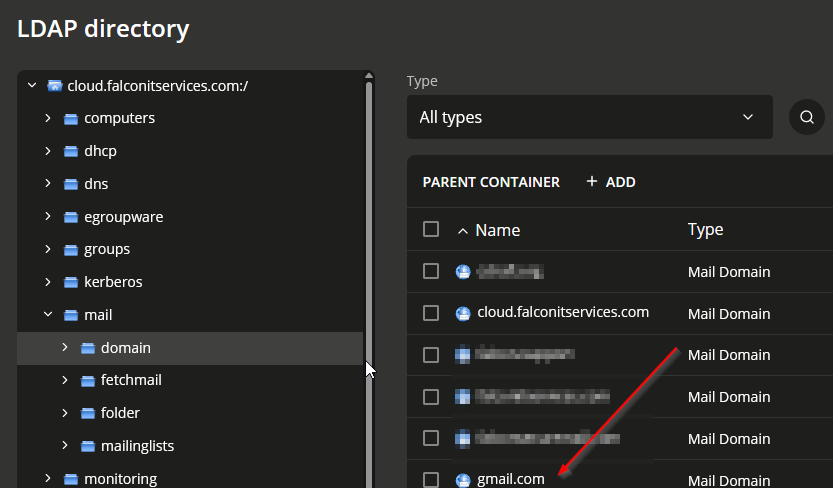Screen dimensions: 833x488
Task: Click Mail Domain type in gmail.com row
Action: pos(729,481)
